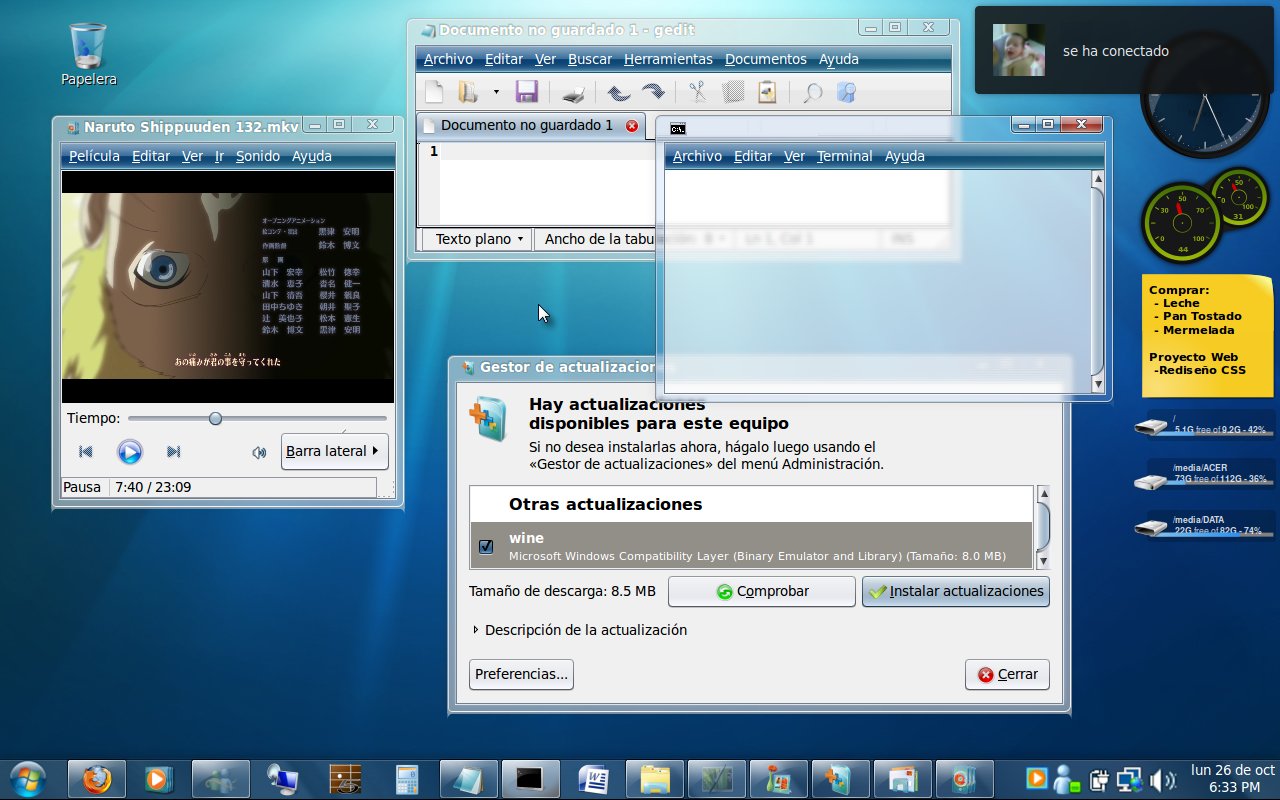Click the 'Pausa' status text in player
The height and width of the screenshot is (800, 1280).
coord(82,487)
